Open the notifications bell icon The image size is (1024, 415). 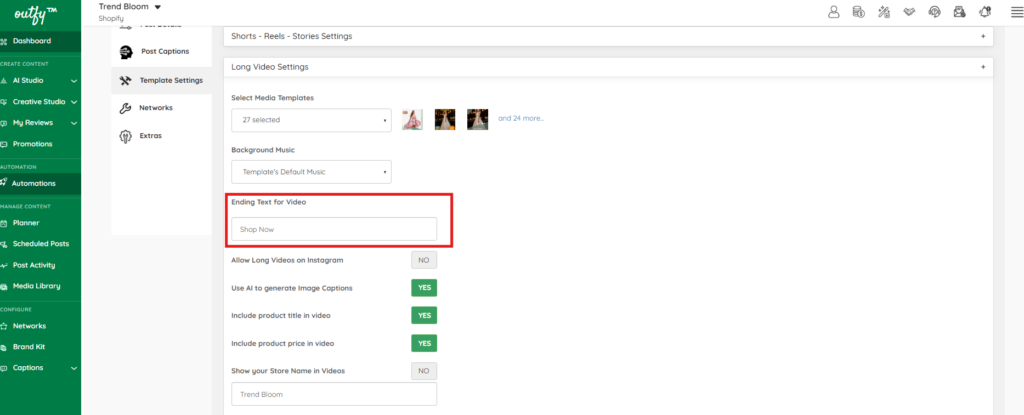985,12
